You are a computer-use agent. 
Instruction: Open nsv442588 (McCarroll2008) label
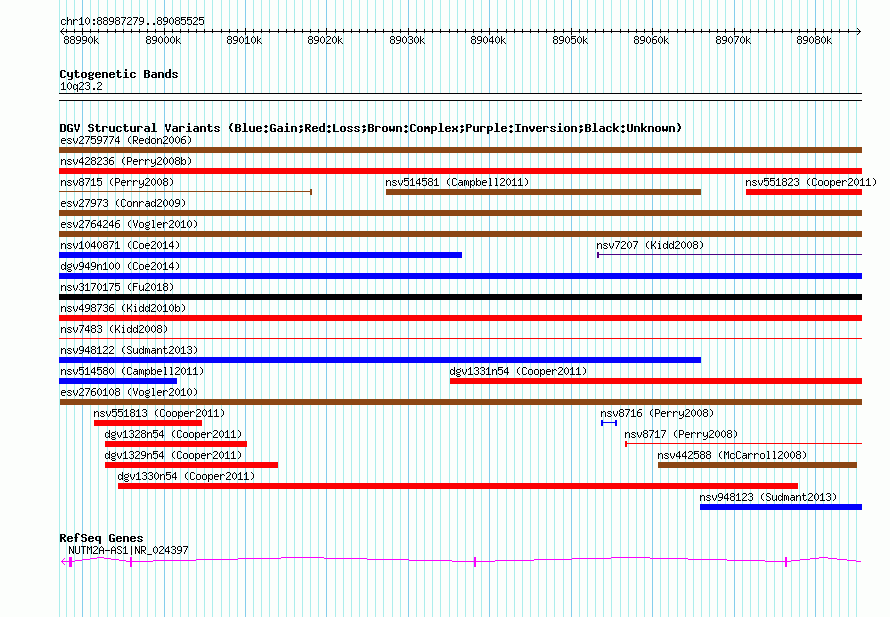(732, 455)
